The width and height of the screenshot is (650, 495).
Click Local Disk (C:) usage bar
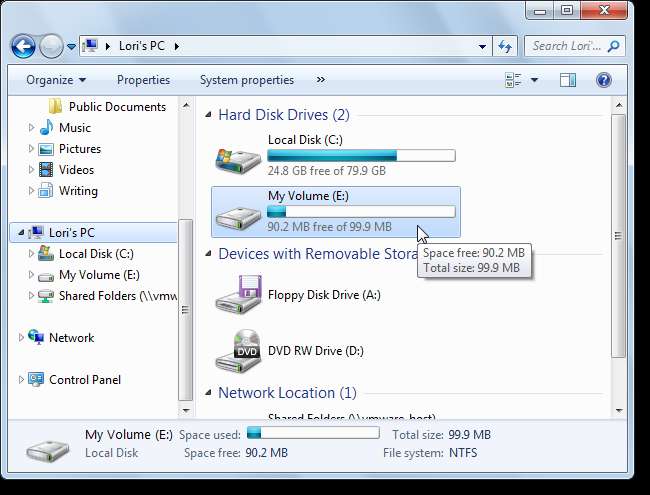pyautogui.click(x=361, y=156)
